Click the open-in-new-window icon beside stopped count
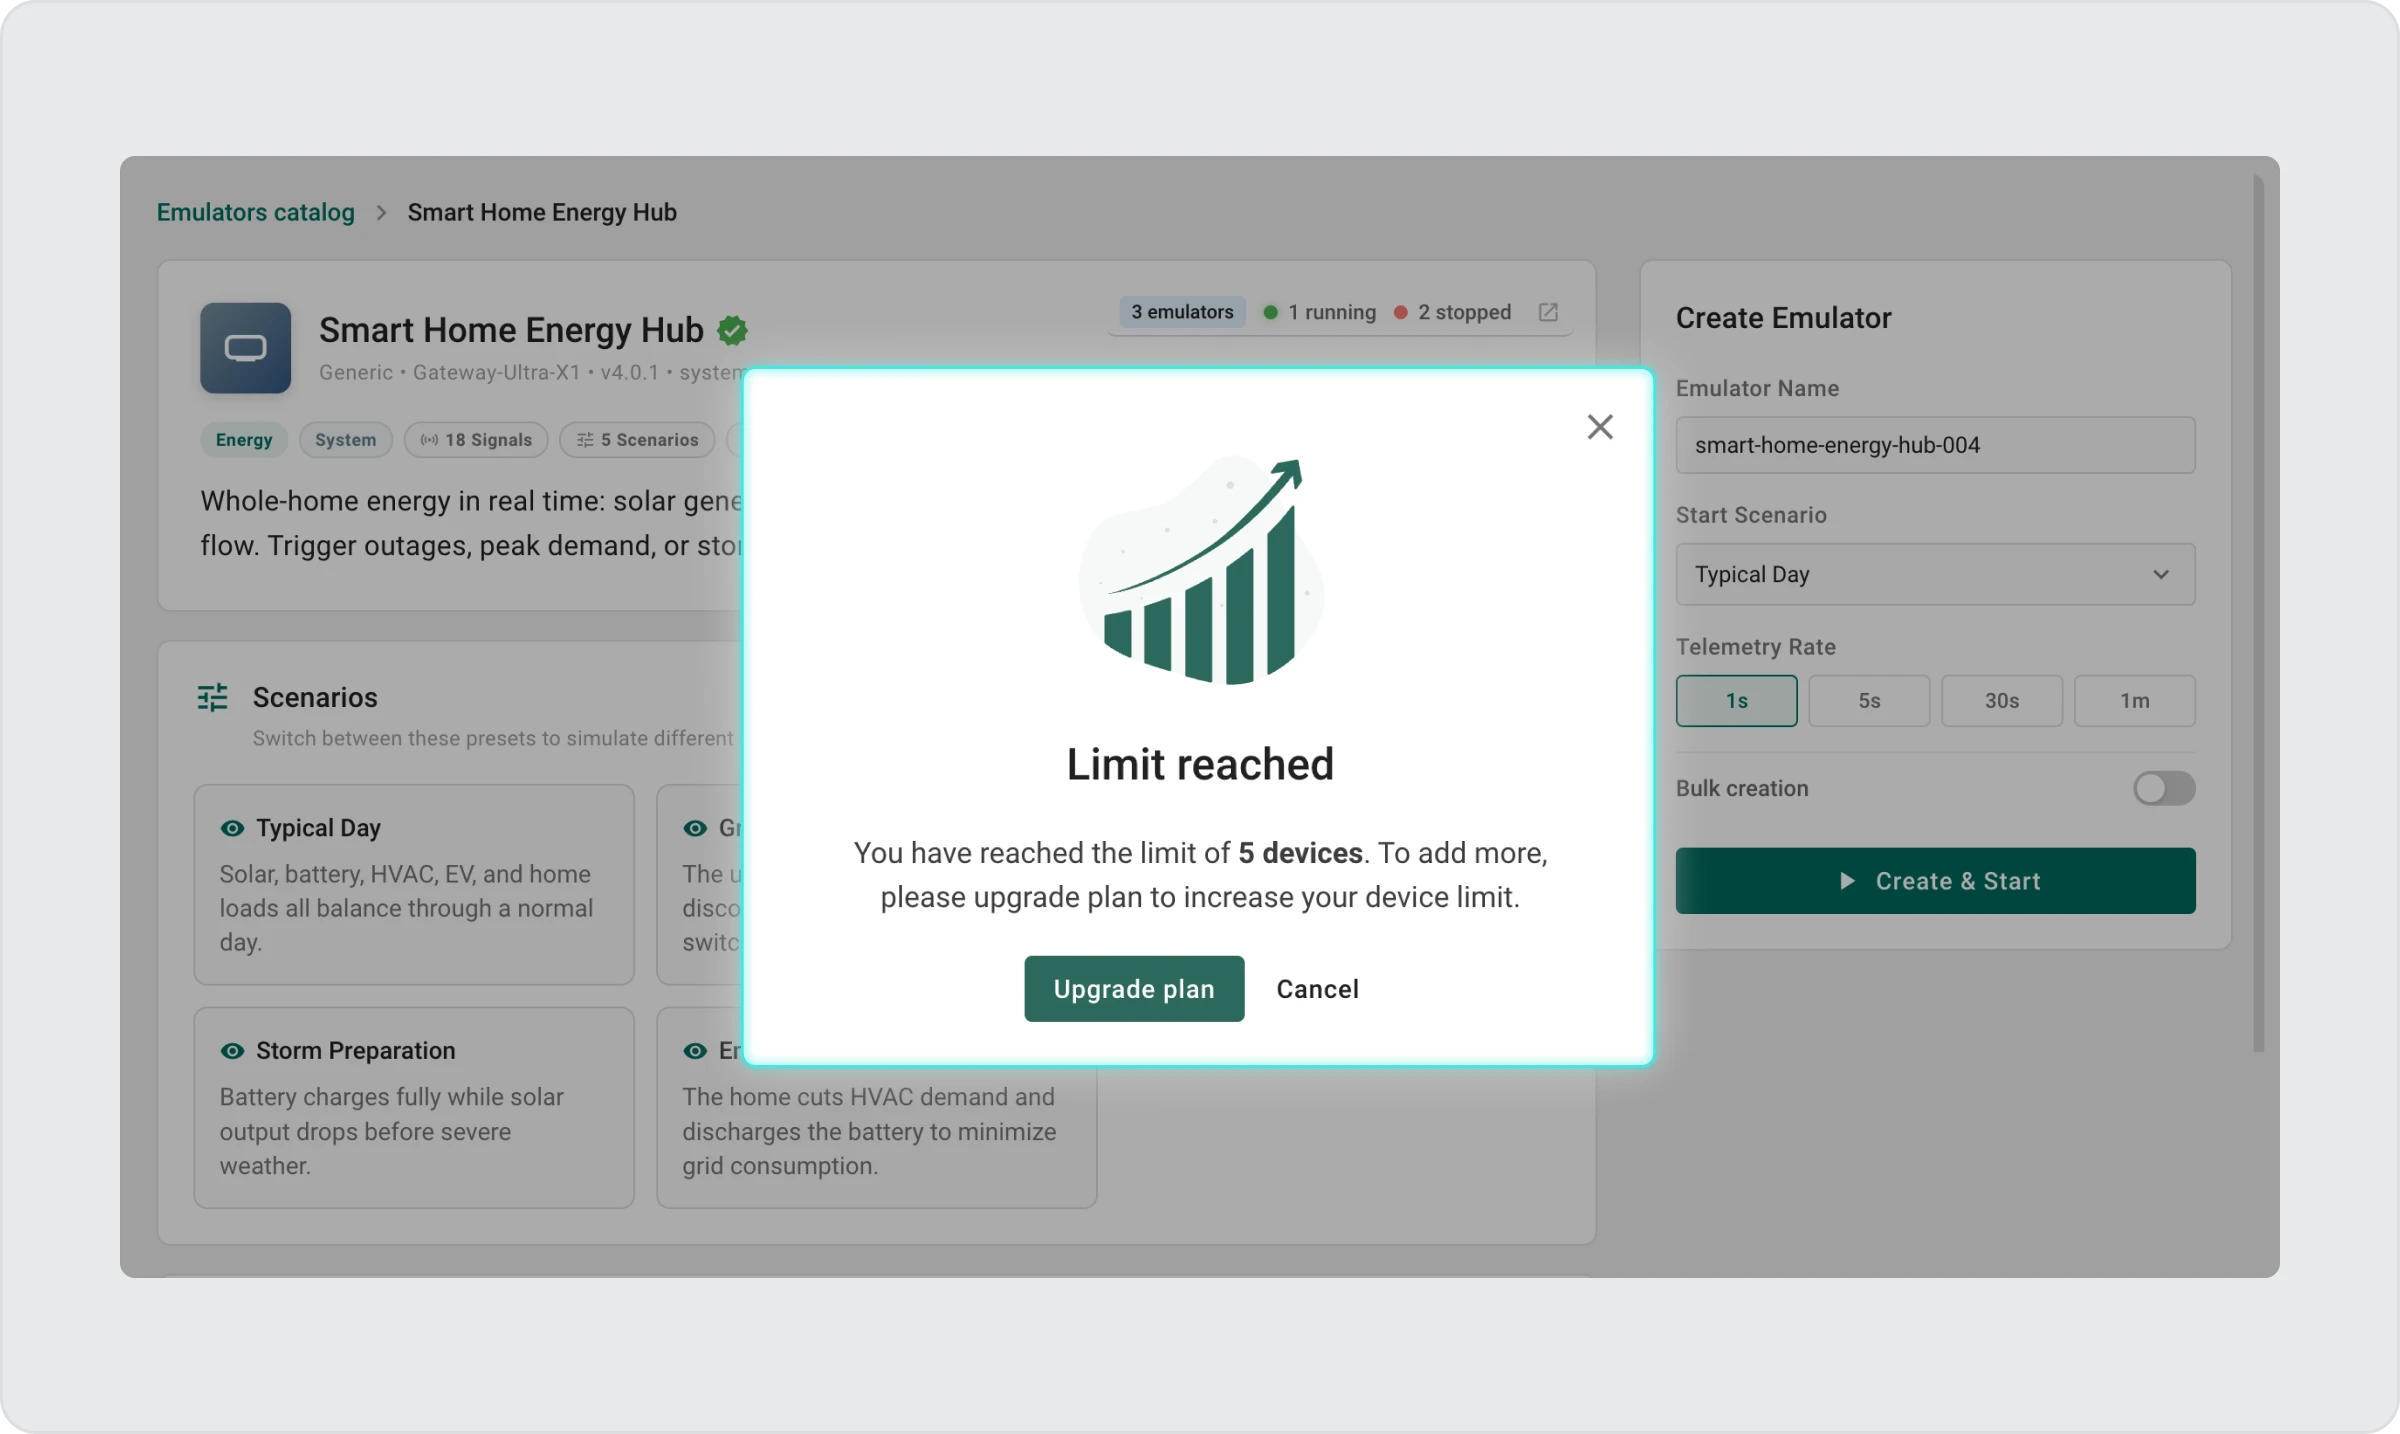This screenshot has width=2400, height=1434. tap(1548, 312)
